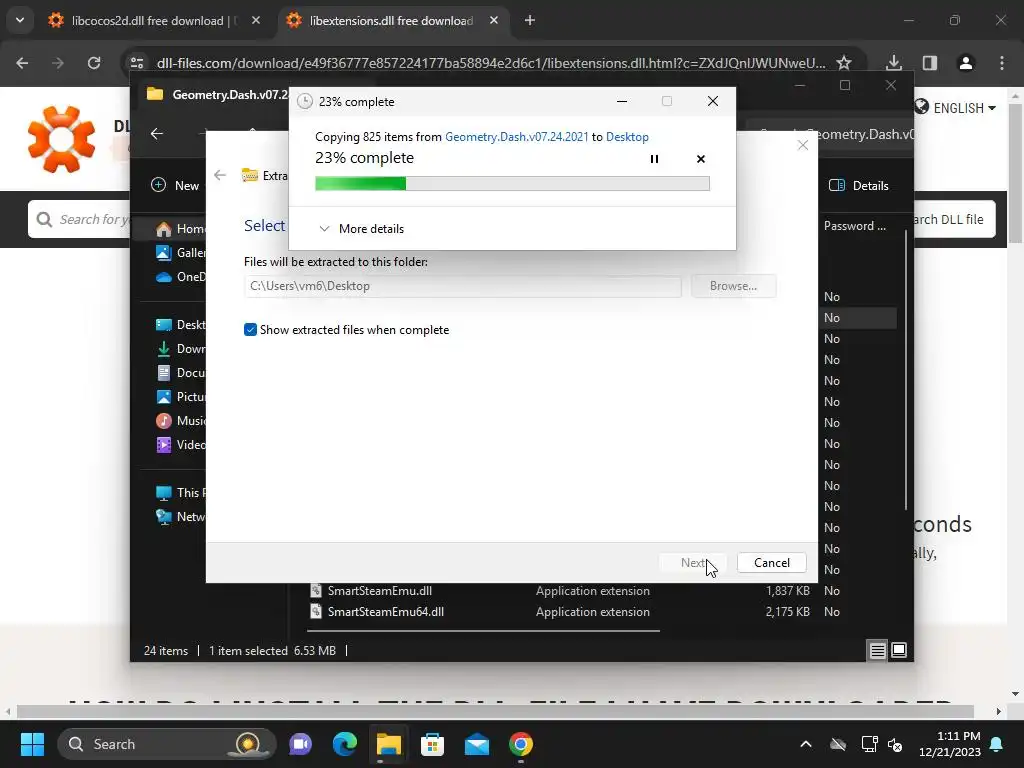Click Cancel in the extract wizard

pos(771,563)
